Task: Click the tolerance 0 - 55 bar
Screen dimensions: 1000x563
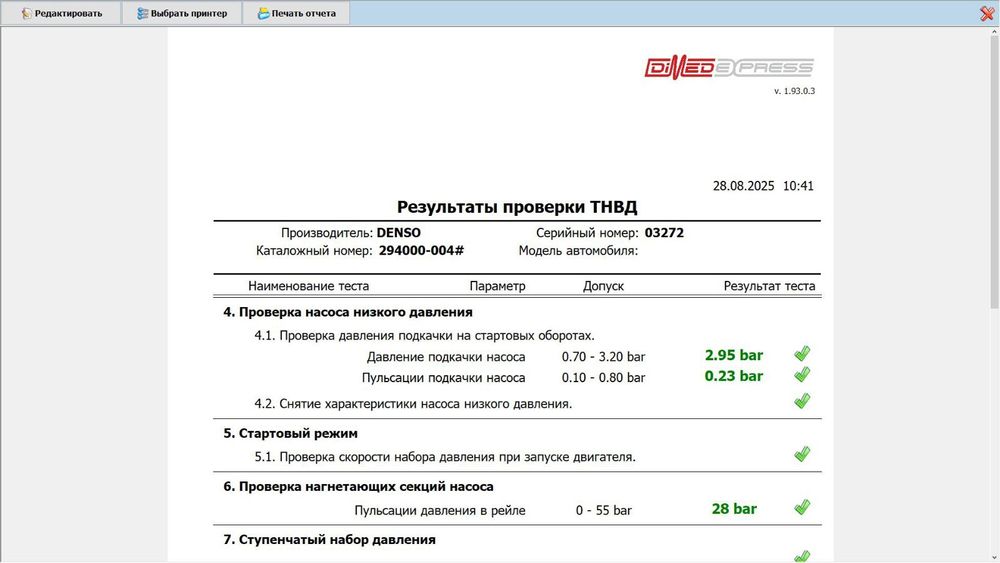Action: tap(603, 511)
